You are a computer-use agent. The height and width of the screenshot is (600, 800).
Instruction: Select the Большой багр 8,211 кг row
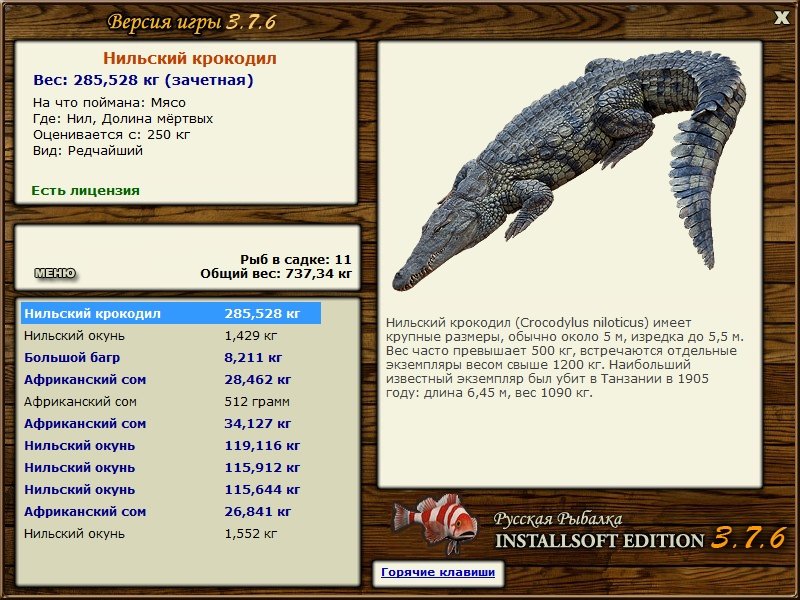pyautogui.click(x=171, y=358)
